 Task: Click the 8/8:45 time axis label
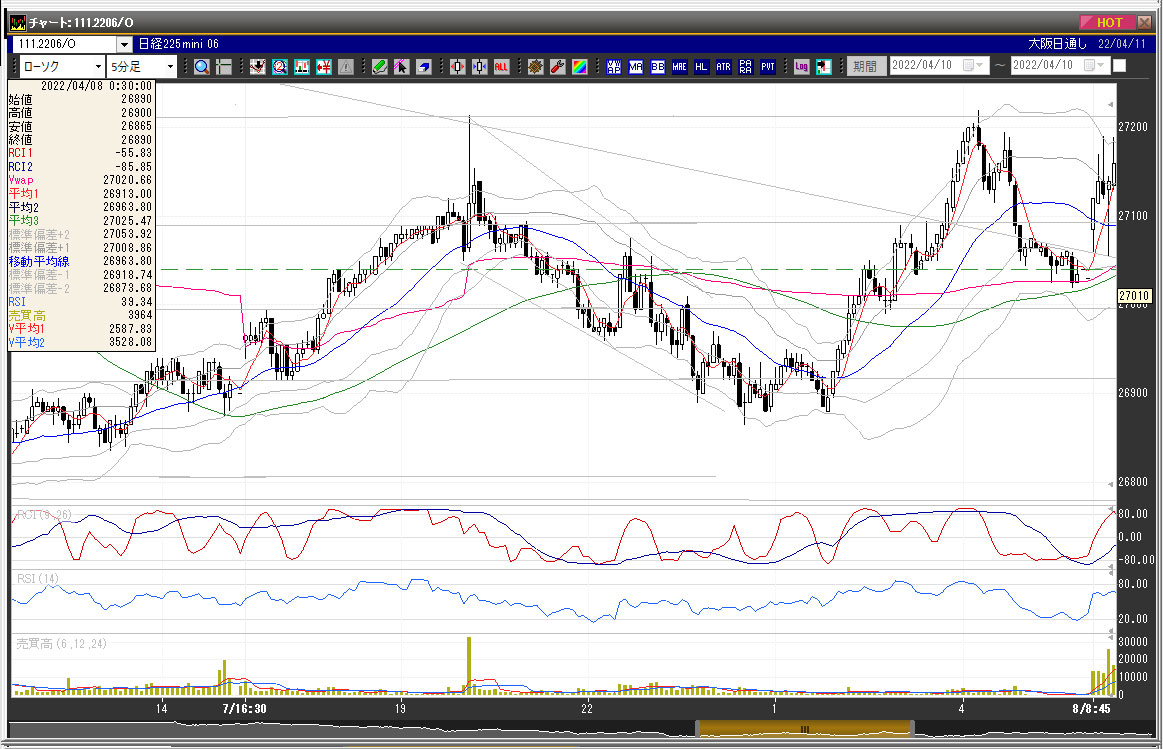coord(1091,708)
